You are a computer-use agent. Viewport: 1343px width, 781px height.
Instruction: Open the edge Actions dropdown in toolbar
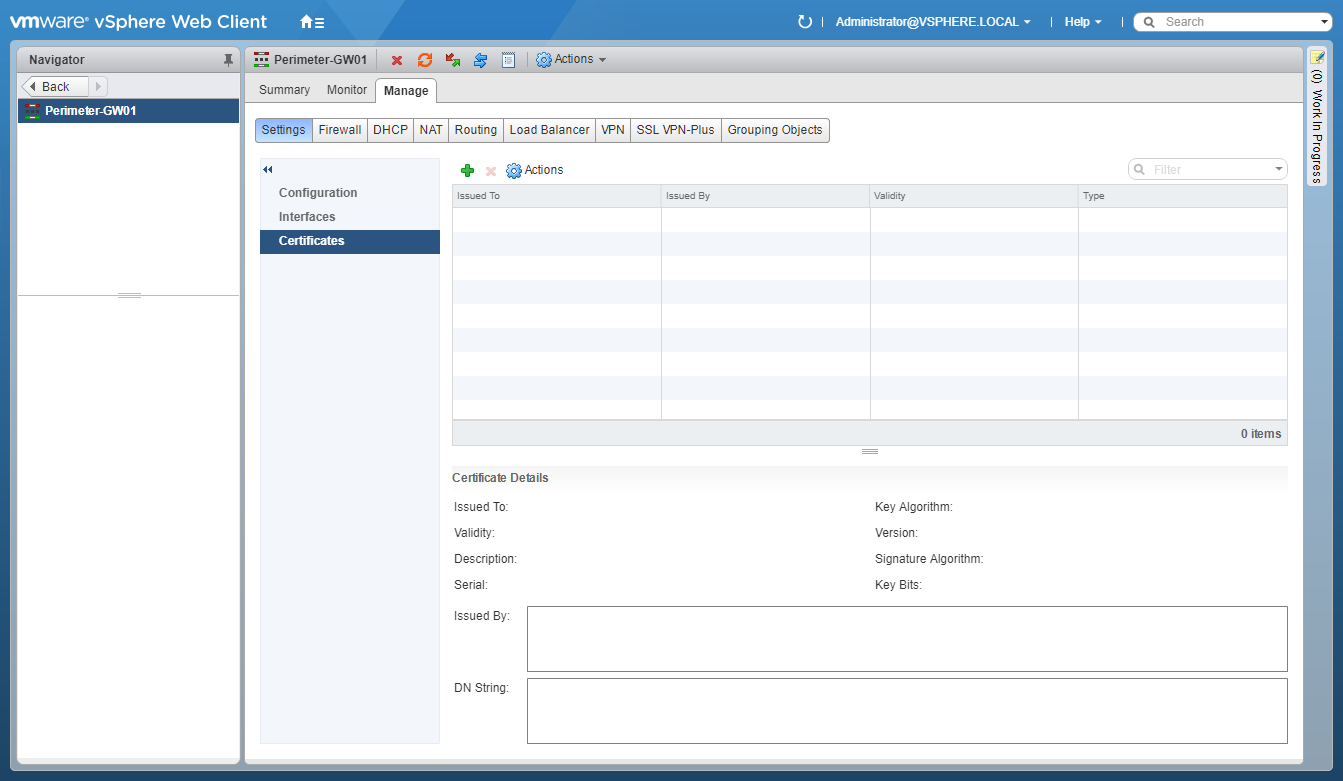[x=572, y=60]
